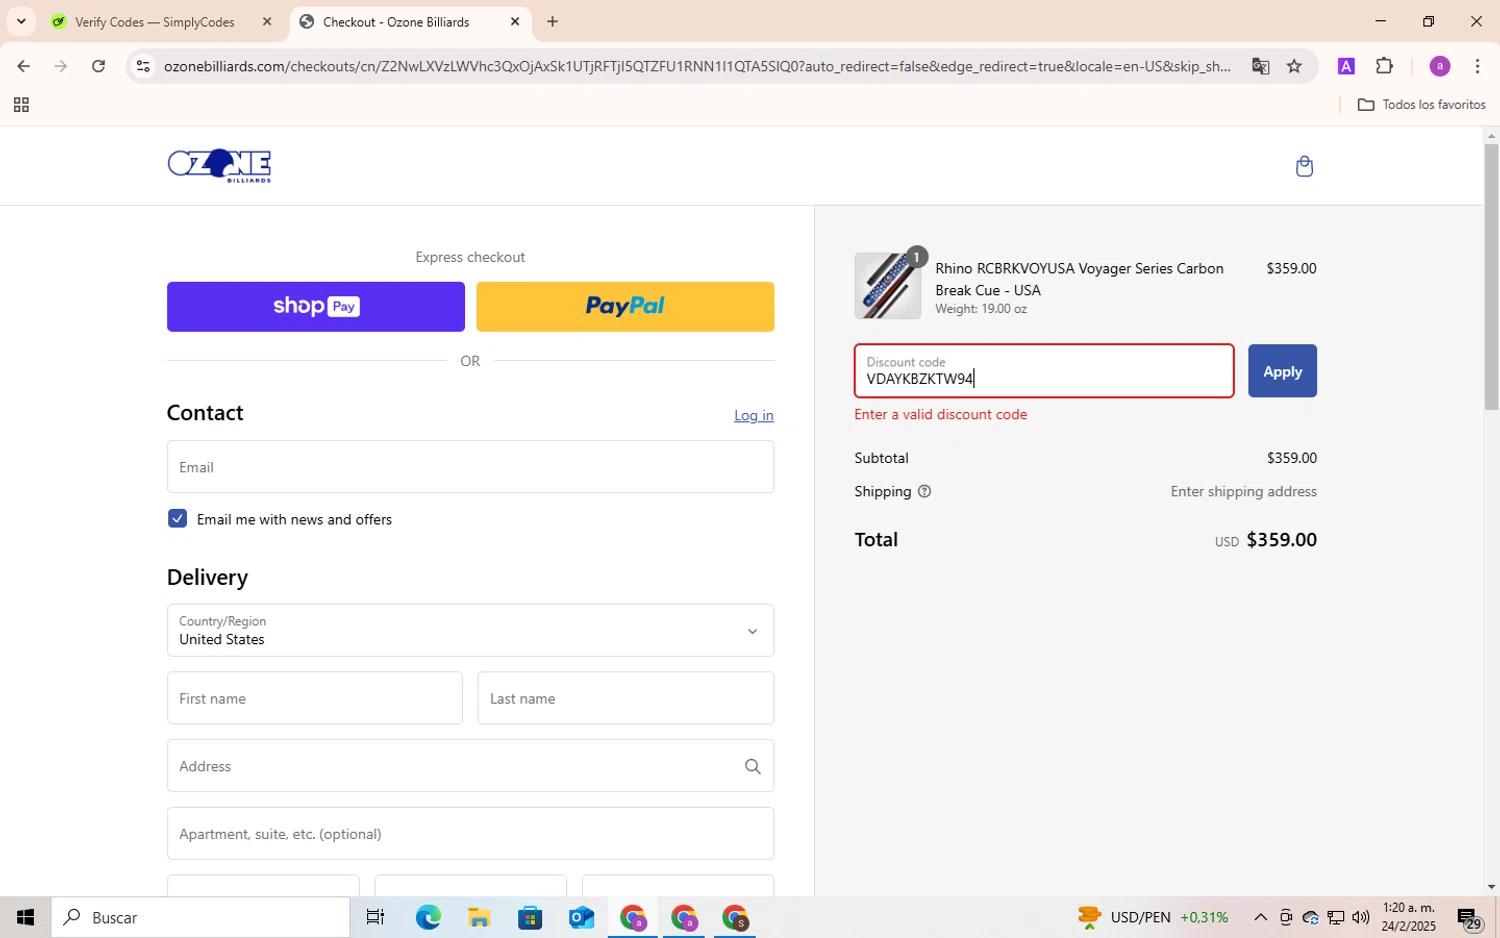Click the browser address bar URL
Viewport: 1500px width, 938px height.
[697, 66]
